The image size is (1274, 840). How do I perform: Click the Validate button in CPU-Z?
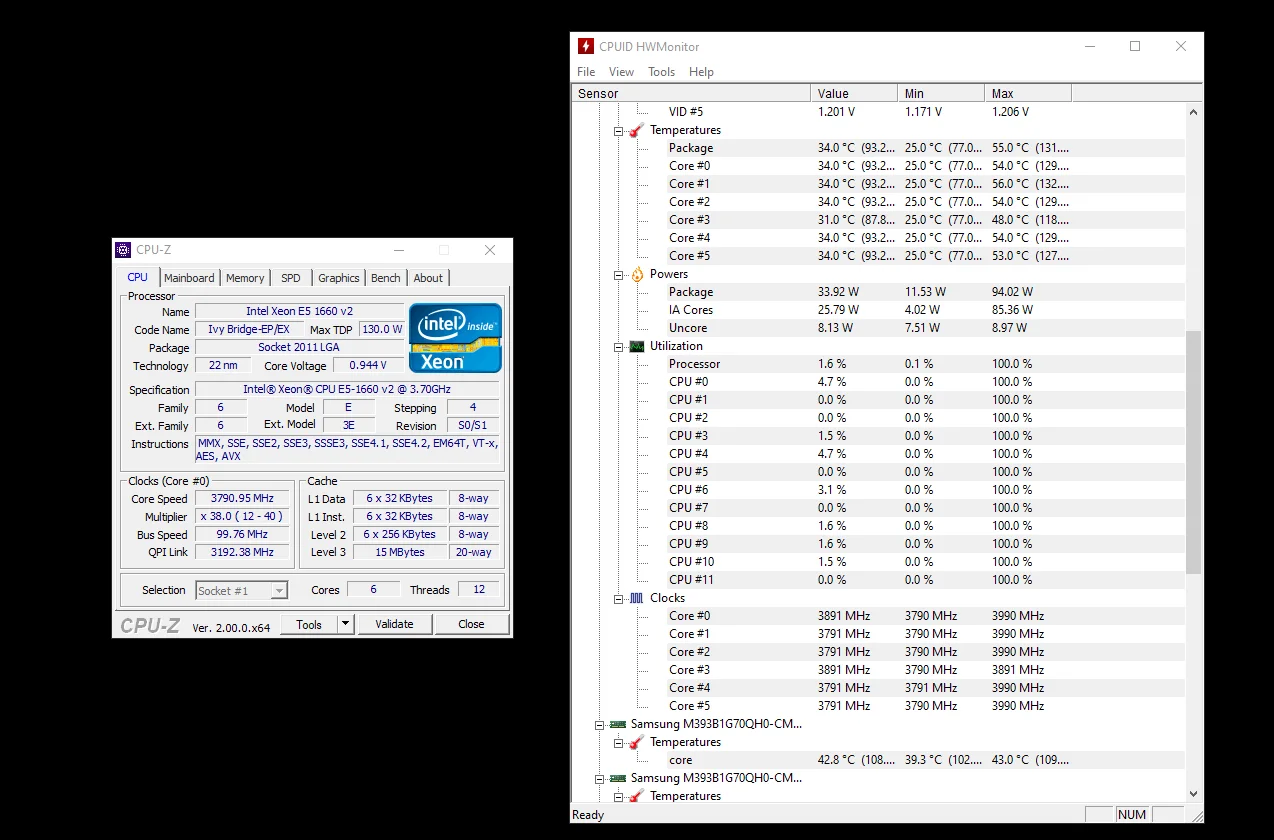coord(394,624)
